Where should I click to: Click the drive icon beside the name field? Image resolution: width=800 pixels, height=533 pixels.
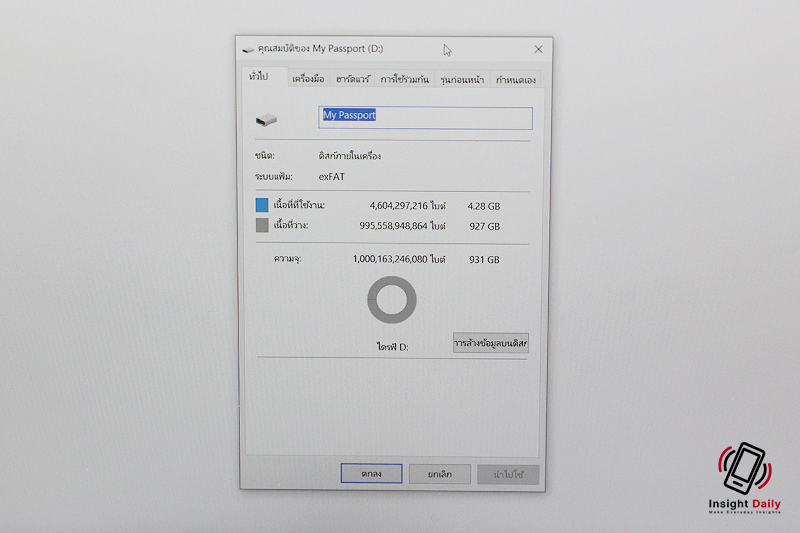[267, 120]
